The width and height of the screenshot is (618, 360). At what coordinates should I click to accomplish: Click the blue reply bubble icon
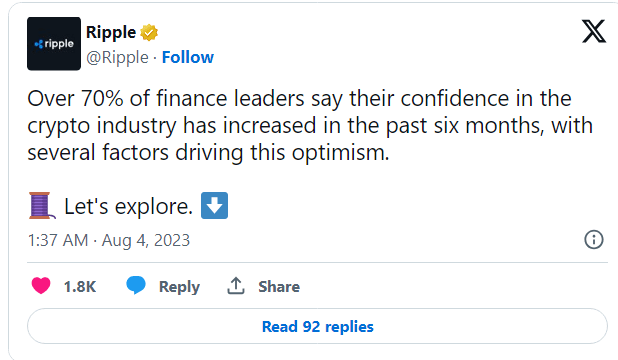coord(136,285)
